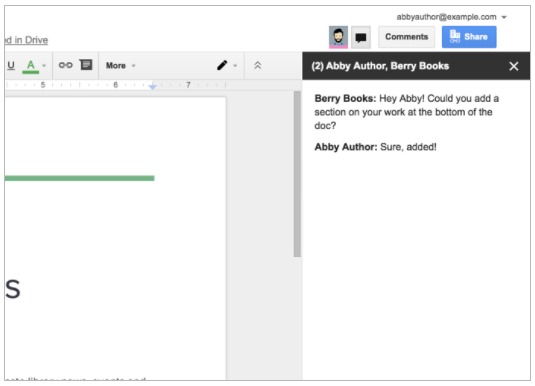Click the document vertical scrollbar

point(297,174)
